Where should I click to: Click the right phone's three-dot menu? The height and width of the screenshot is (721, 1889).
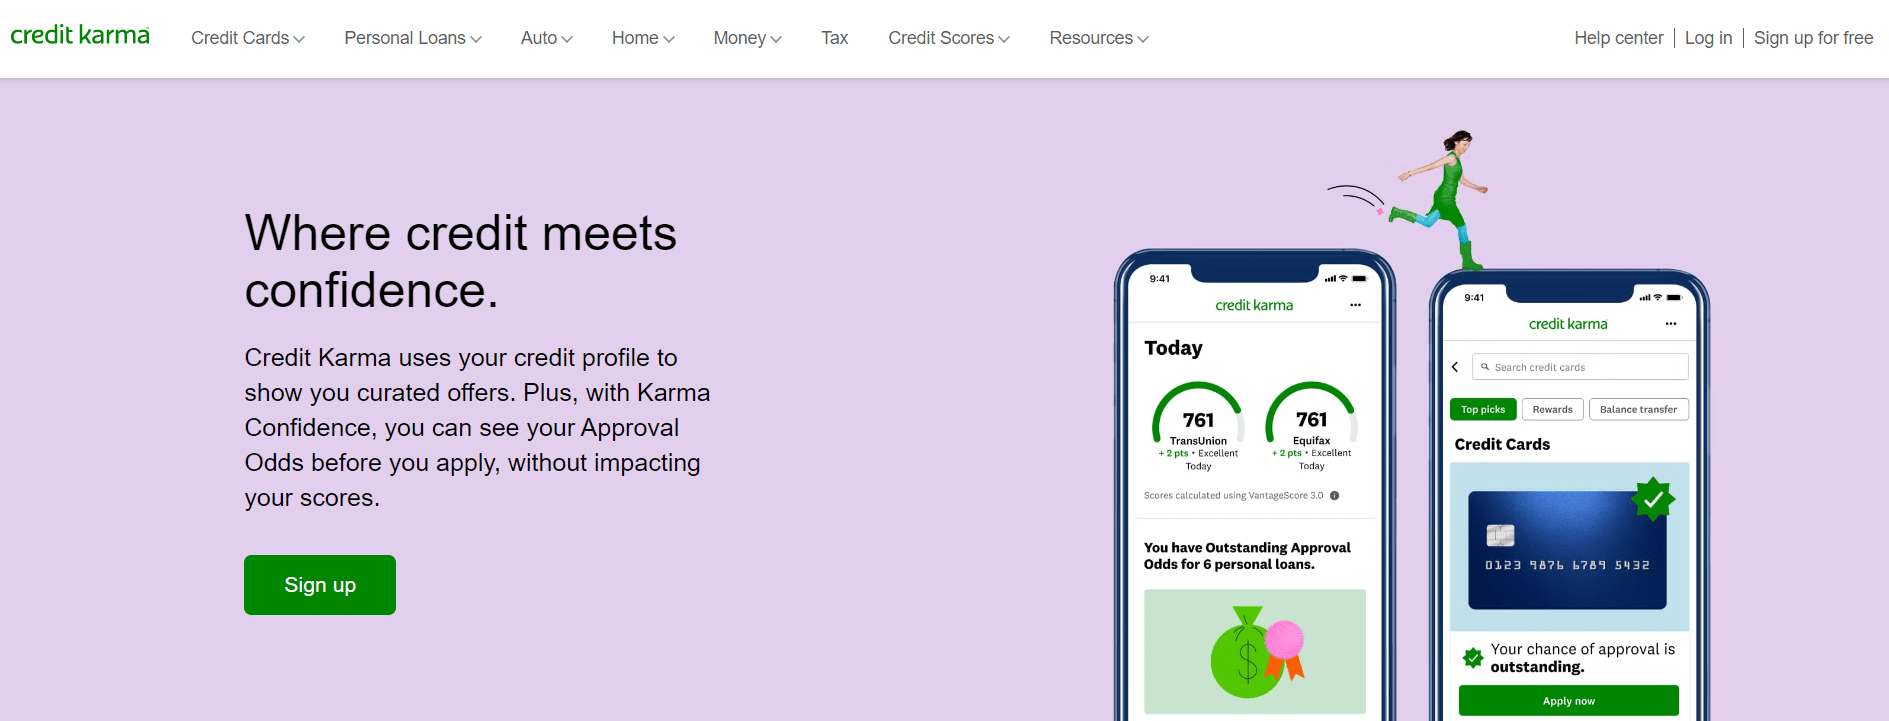tap(1671, 324)
